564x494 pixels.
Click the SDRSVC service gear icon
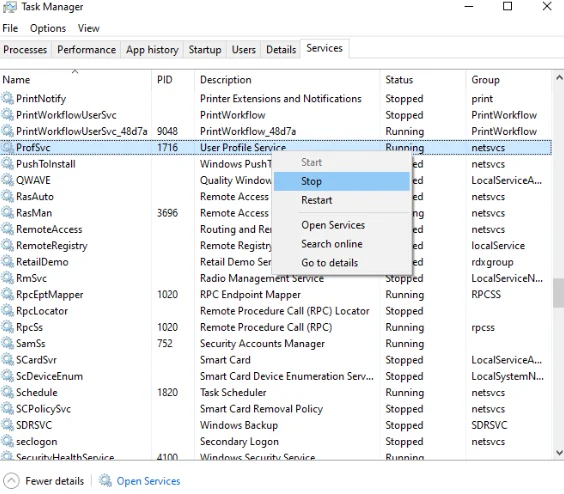pos(8,425)
